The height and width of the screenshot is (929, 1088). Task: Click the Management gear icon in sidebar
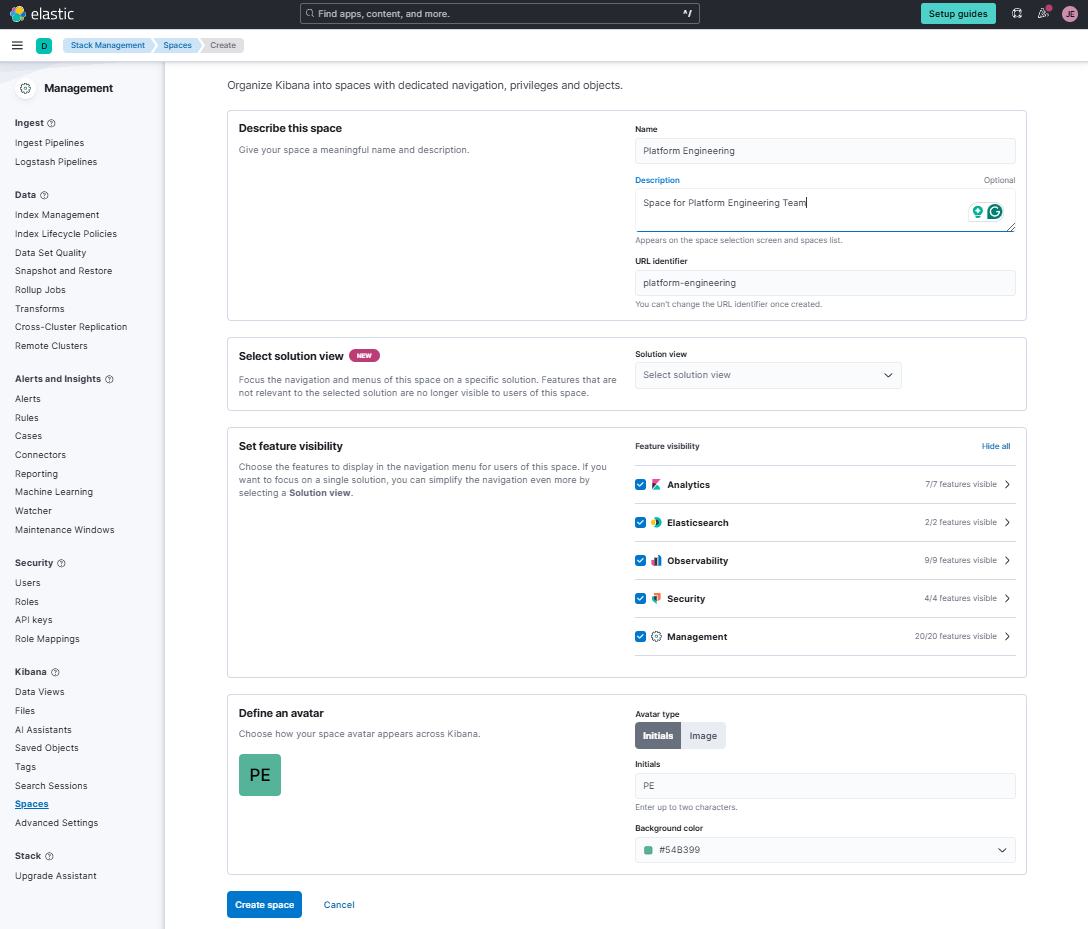click(x=26, y=88)
